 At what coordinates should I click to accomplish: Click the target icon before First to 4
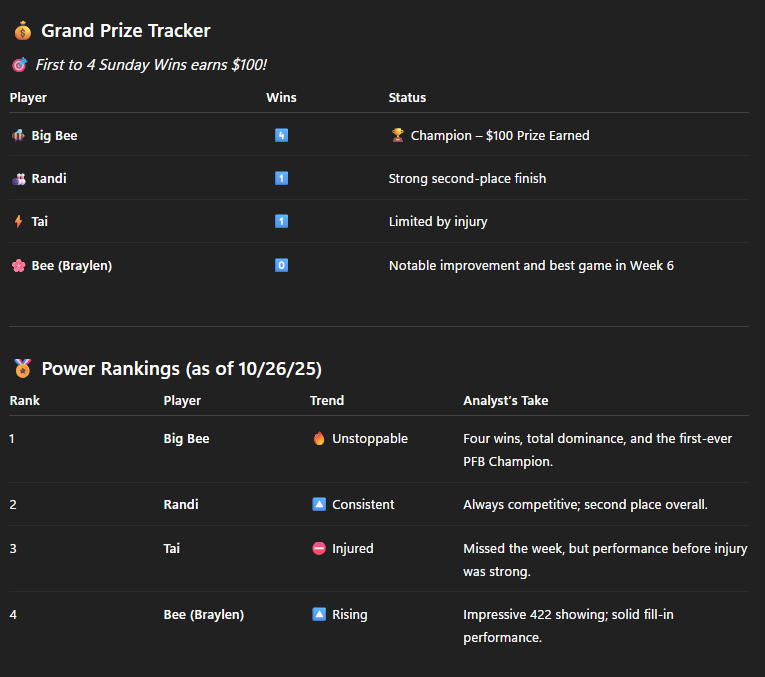[x=19, y=65]
